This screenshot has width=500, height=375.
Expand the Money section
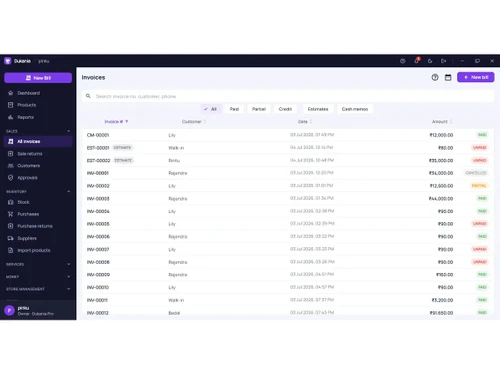[38, 277]
